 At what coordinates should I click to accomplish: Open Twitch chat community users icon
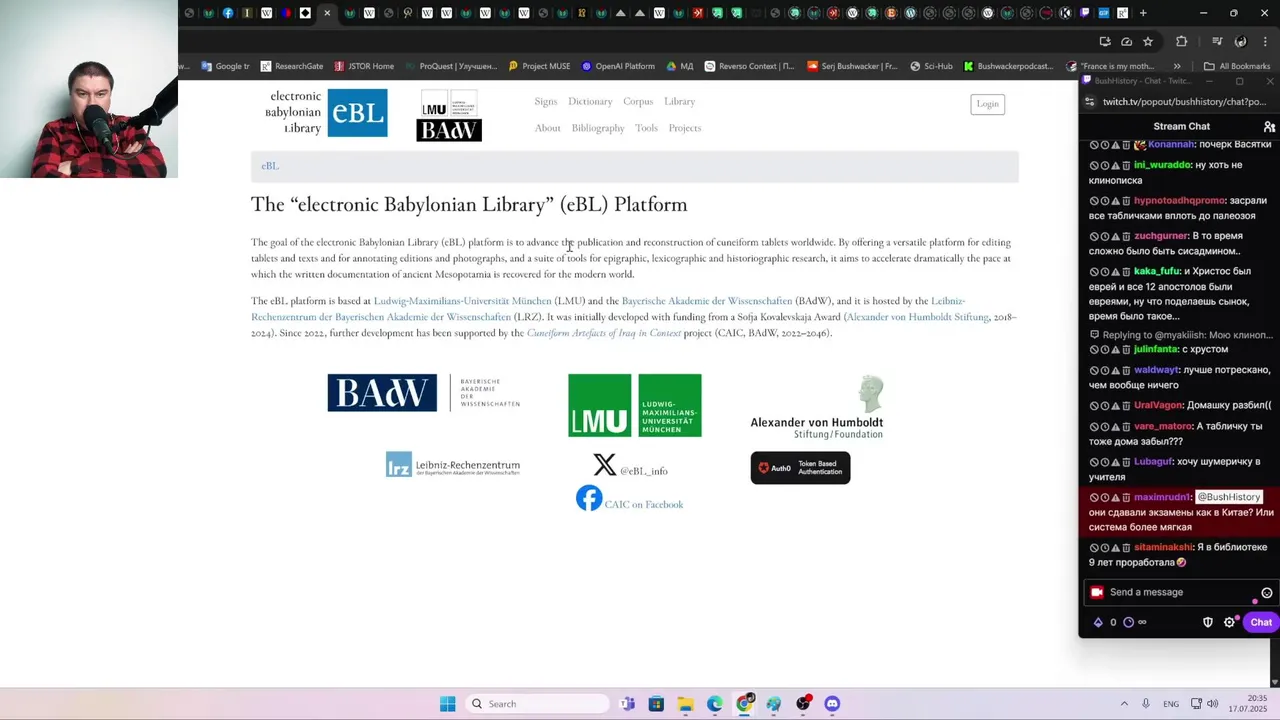(1269, 127)
